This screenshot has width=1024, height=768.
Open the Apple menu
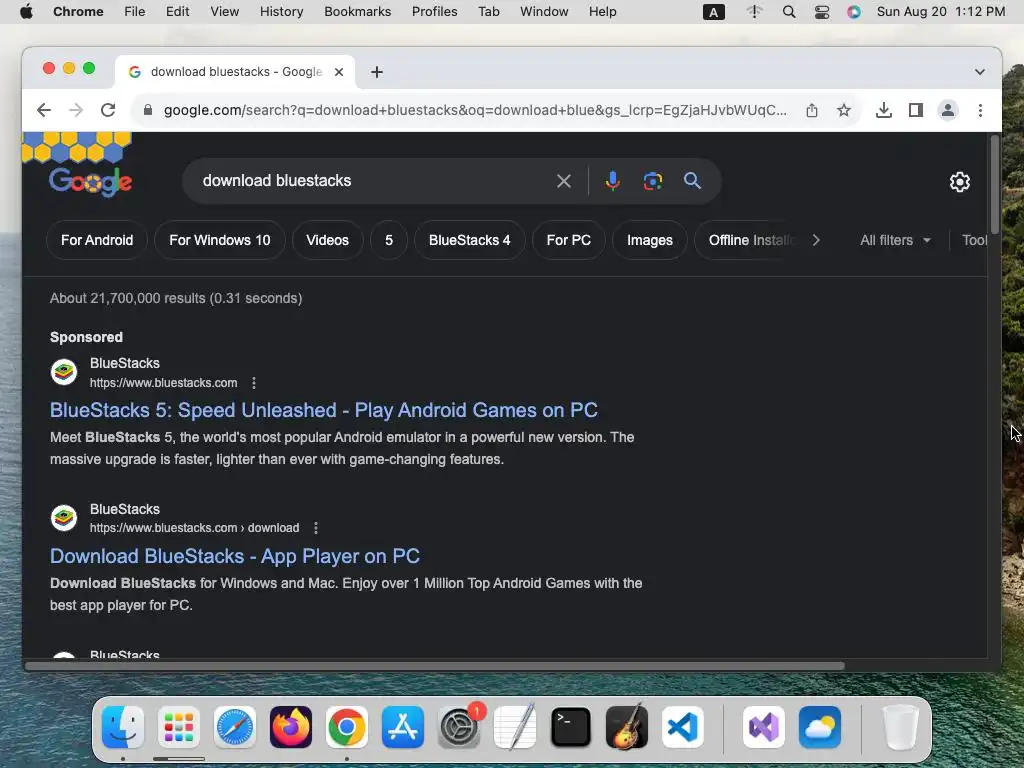pyautogui.click(x=26, y=12)
